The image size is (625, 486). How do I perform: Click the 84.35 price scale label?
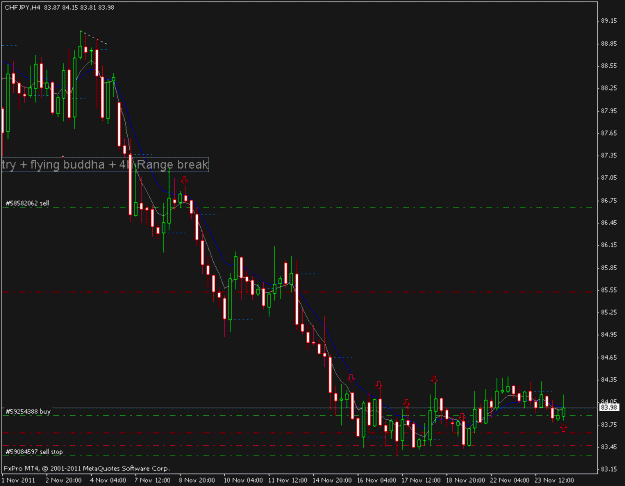click(608, 380)
